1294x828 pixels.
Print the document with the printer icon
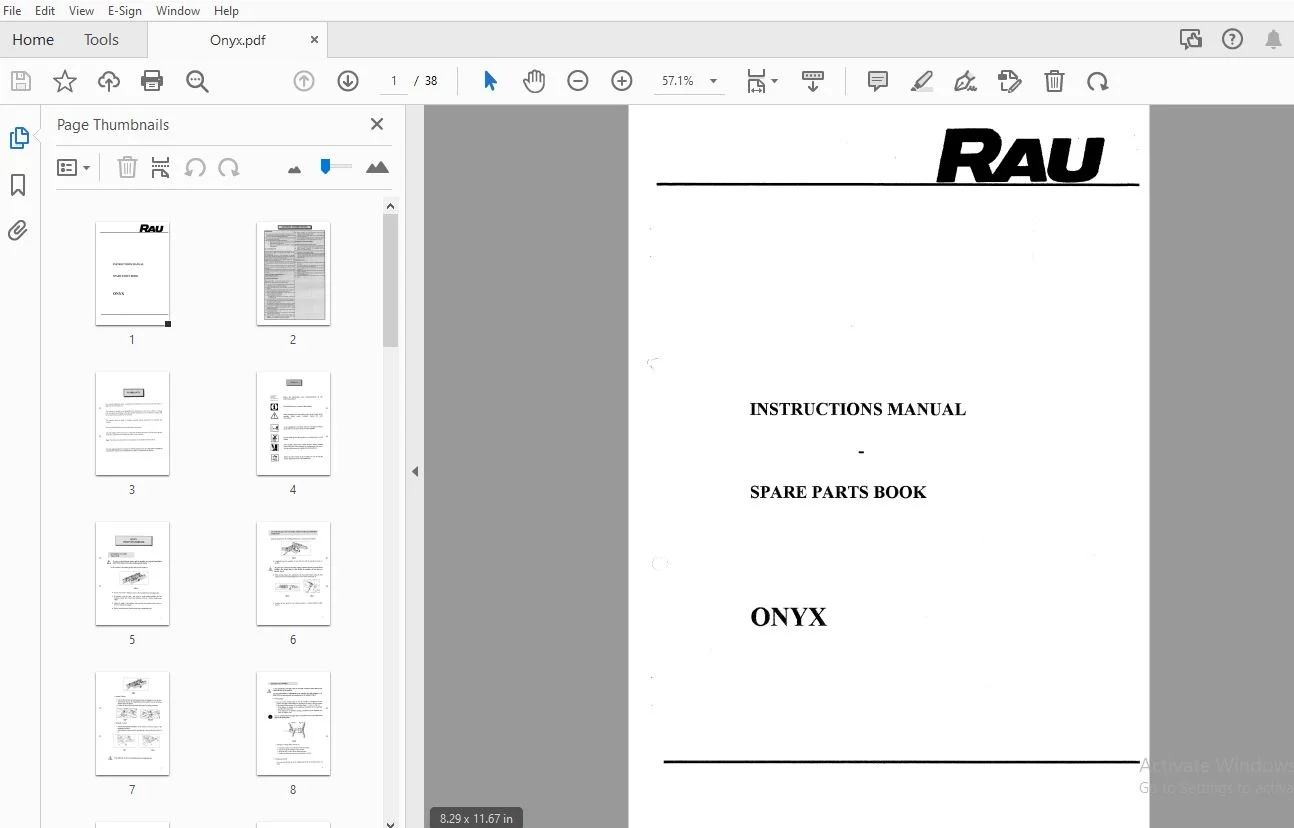point(152,81)
